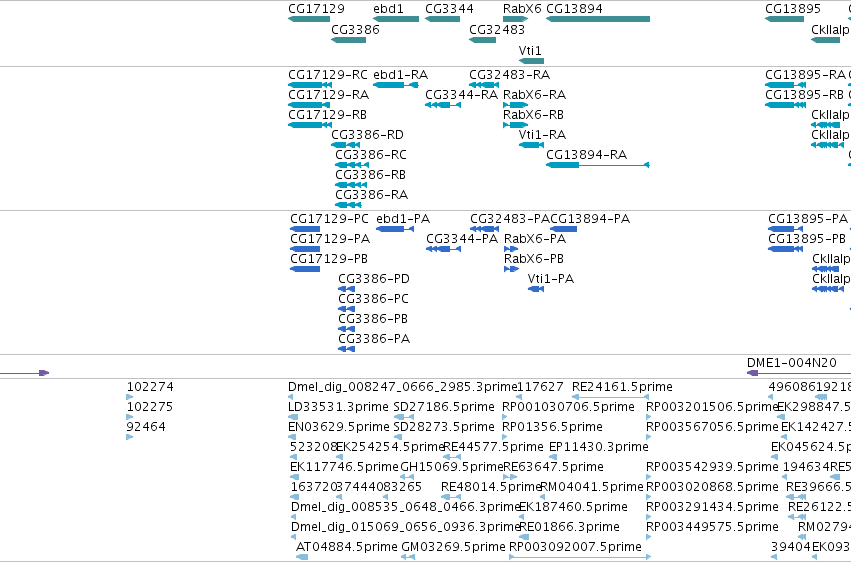Screen dimensions: 851x562
Task: Click protein CG13895-PA
Action: pos(785,229)
